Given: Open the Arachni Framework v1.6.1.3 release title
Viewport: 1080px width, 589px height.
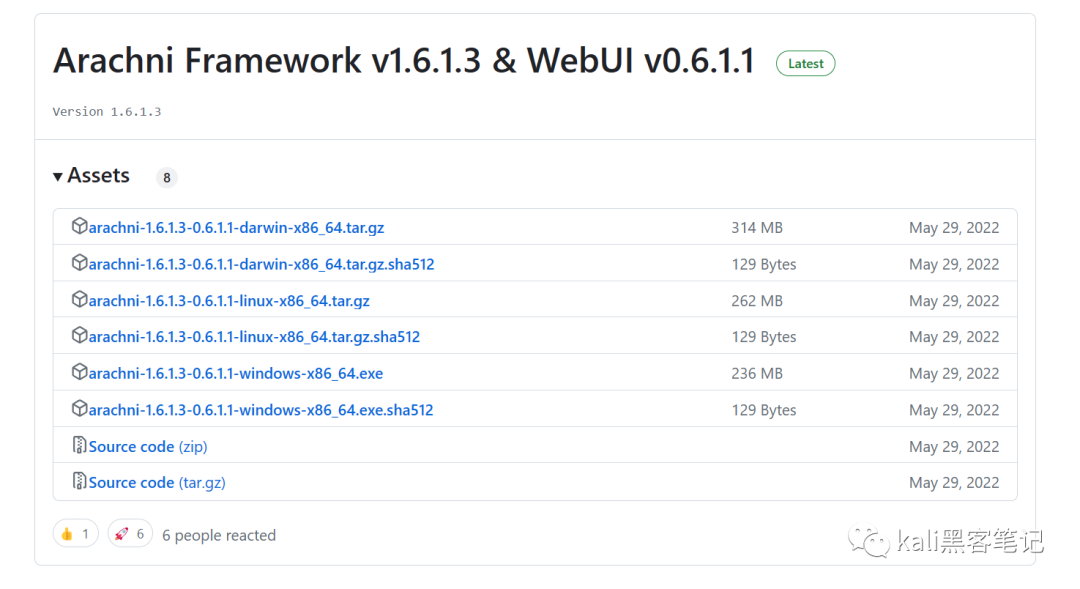Looking at the screenshot, I should pyautogui.click(x=404, y=61).
